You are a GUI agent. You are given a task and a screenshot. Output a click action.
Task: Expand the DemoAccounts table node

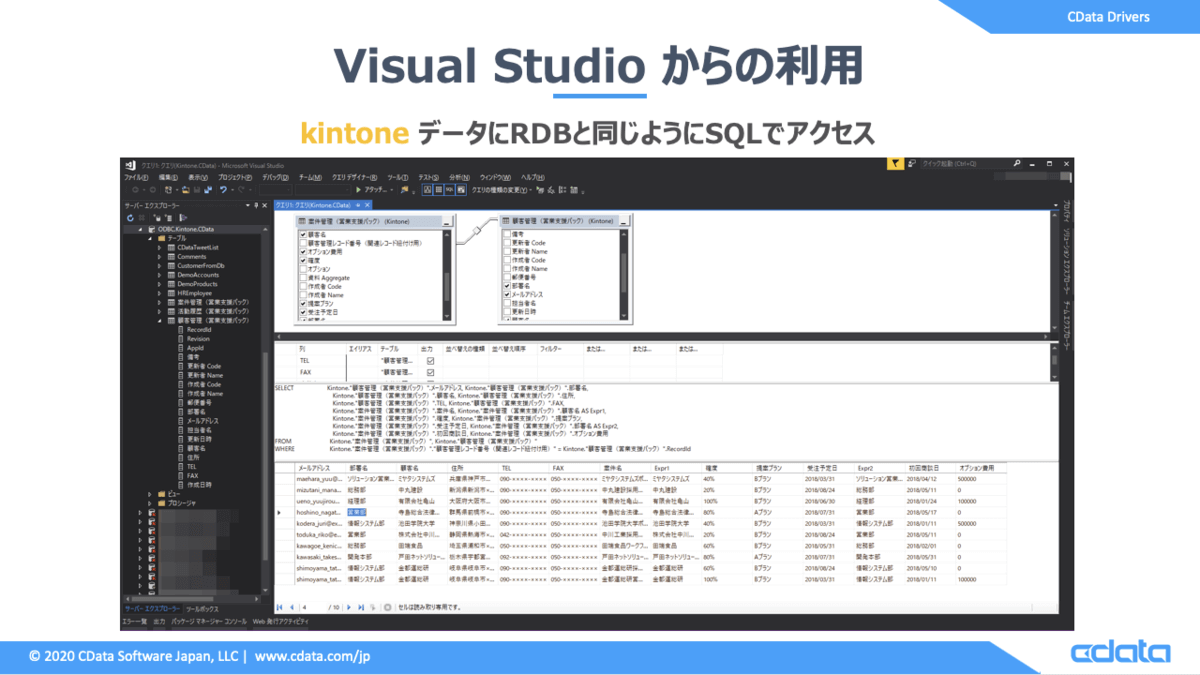coord(159,275)
